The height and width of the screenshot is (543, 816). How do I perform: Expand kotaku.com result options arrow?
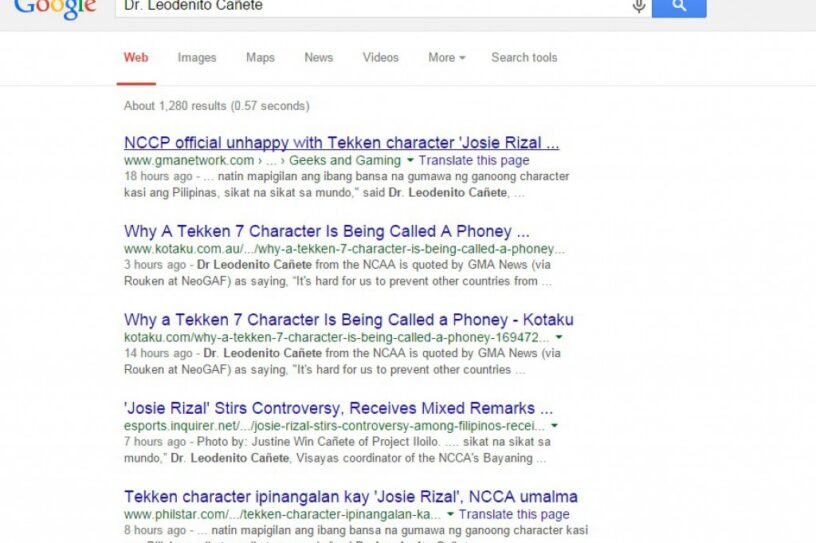pyautogui.click(x=558, y=337)
